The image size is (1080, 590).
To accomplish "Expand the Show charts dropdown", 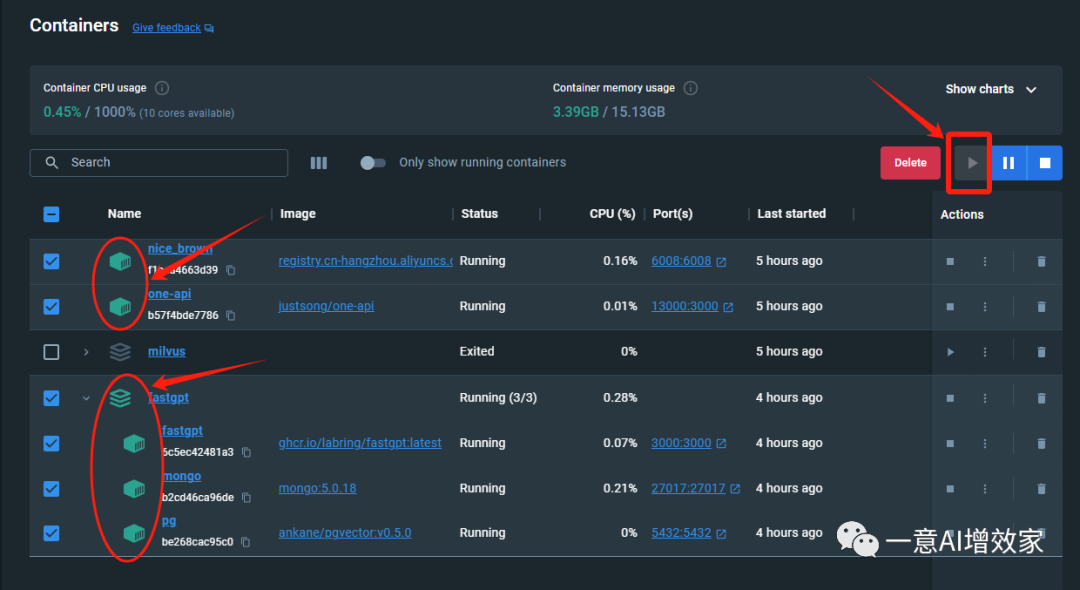I will (990, 89).
